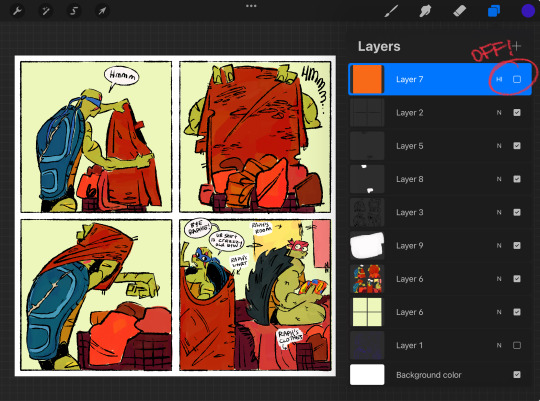
Task: Select Layer 8 thumbnail with white spots
Action: pos(367,179)
